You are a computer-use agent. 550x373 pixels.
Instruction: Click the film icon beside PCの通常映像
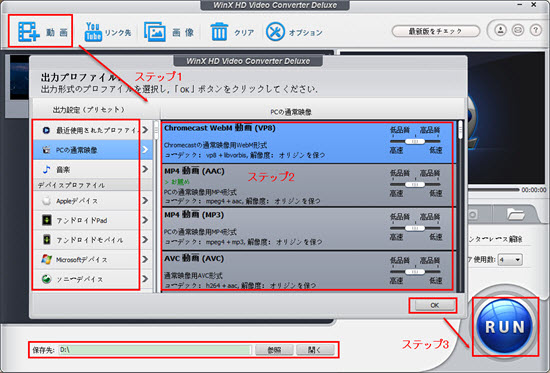(46, 150)
